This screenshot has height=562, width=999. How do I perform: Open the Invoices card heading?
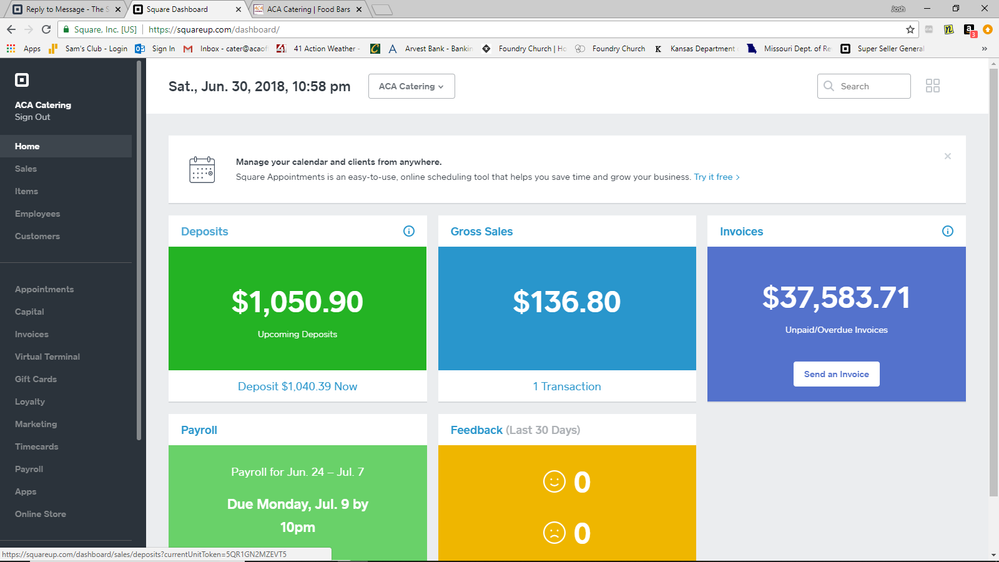(x=742, y=231)
